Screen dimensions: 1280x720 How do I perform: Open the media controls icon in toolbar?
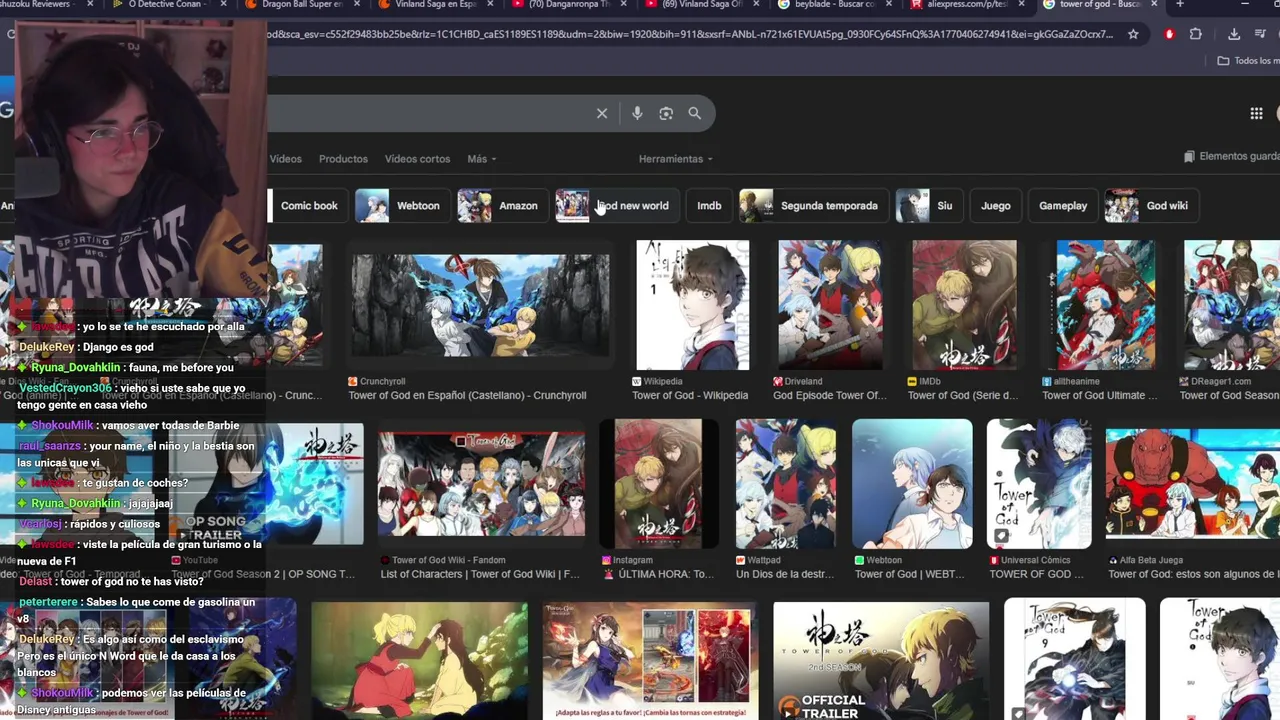pos(1261,34)
